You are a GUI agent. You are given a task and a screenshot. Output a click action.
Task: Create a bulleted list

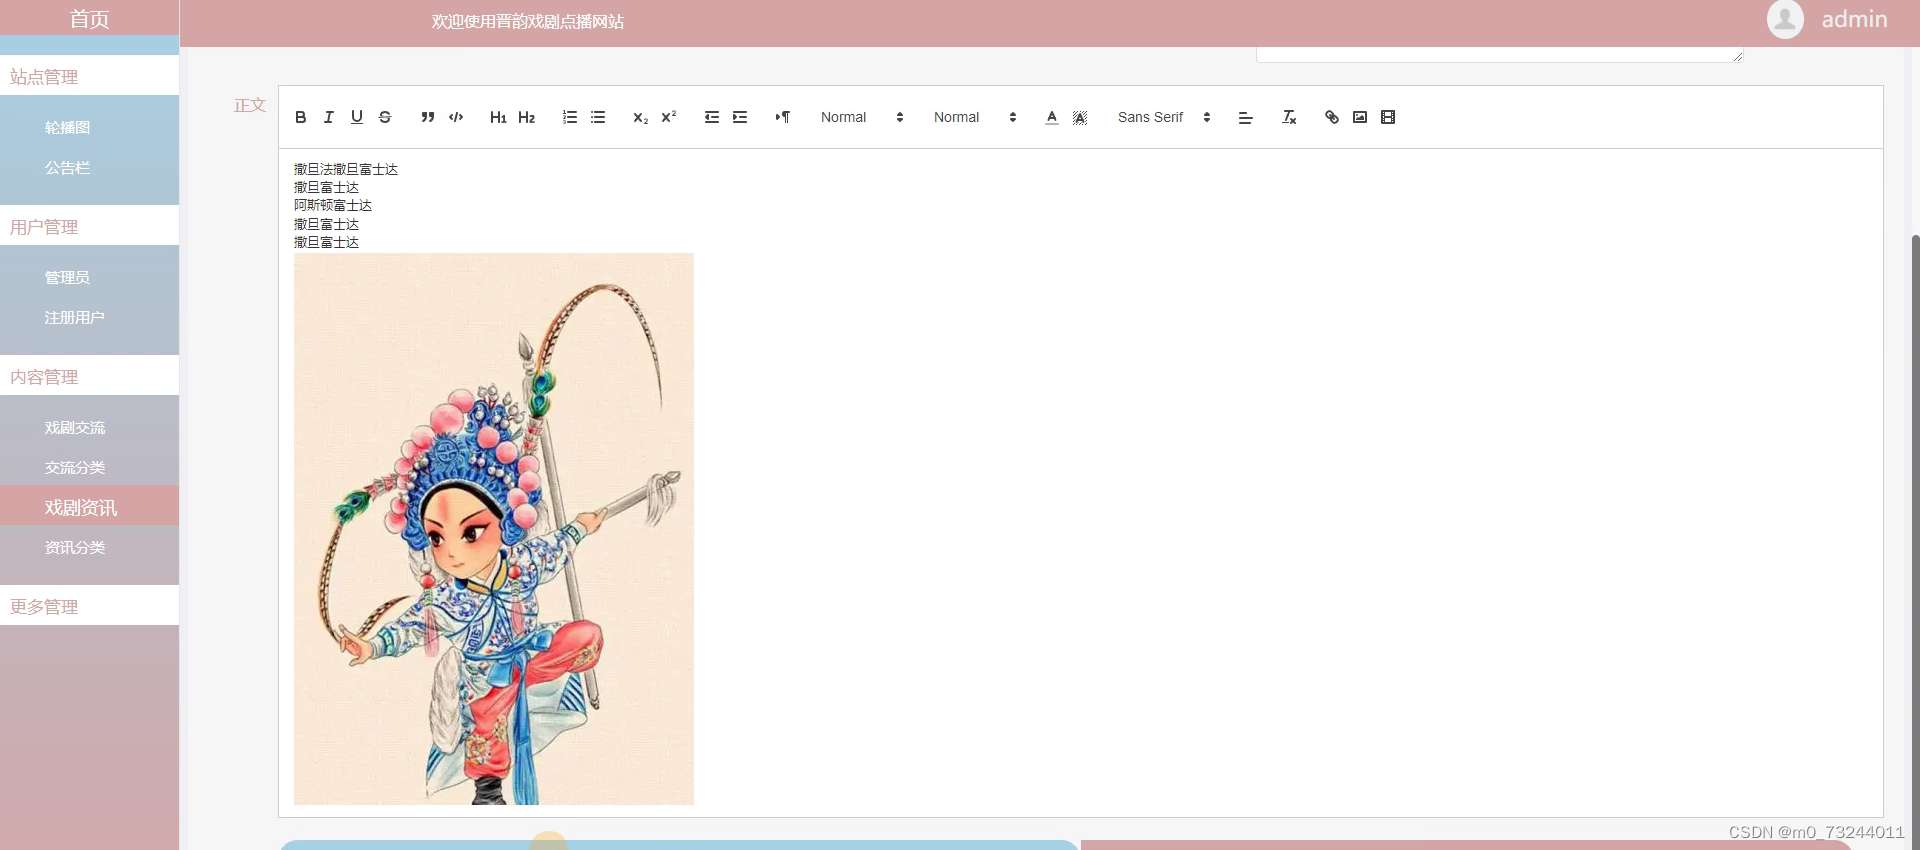click(598, 117)
